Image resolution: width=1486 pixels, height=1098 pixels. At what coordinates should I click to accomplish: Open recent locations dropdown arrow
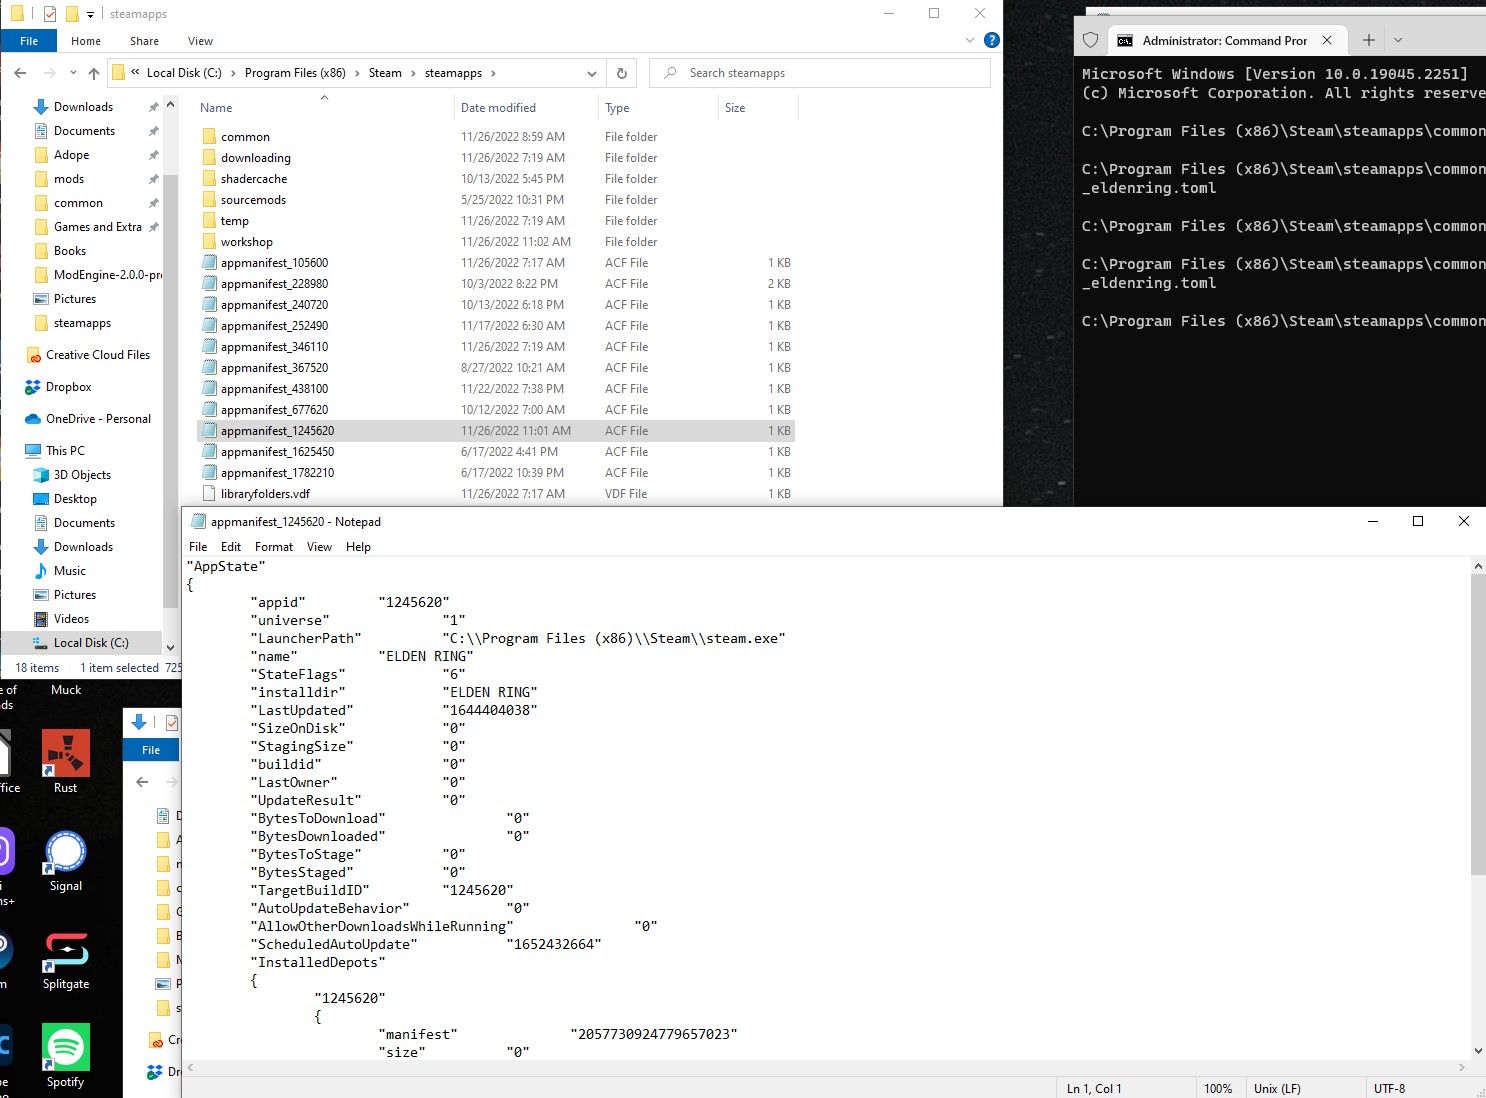(x=73, y=73)
